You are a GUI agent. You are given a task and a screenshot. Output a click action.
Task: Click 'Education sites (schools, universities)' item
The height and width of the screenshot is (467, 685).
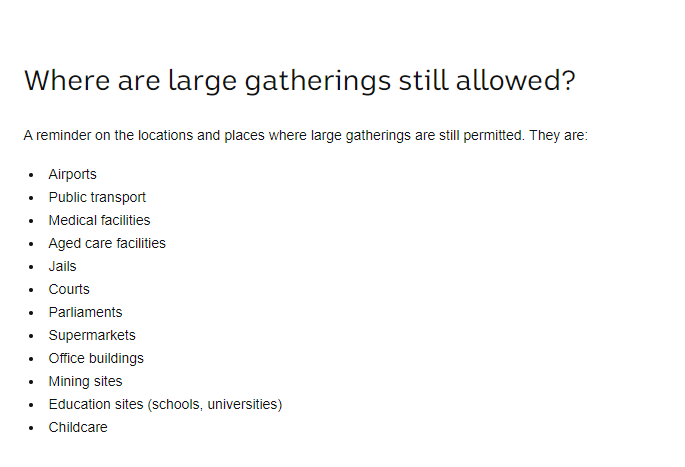click(166, 405)
